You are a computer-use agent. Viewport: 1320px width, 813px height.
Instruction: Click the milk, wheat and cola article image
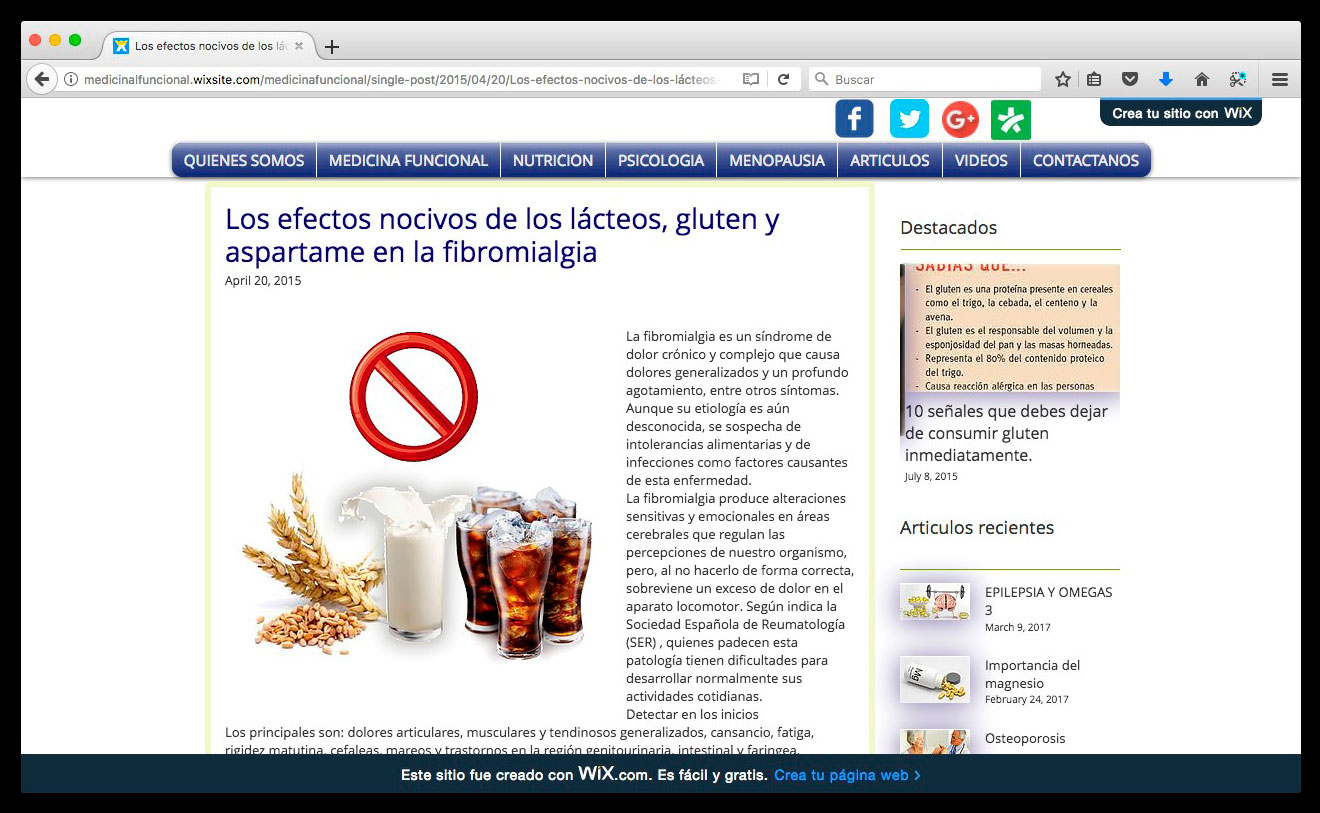click(x=415, y=497)
